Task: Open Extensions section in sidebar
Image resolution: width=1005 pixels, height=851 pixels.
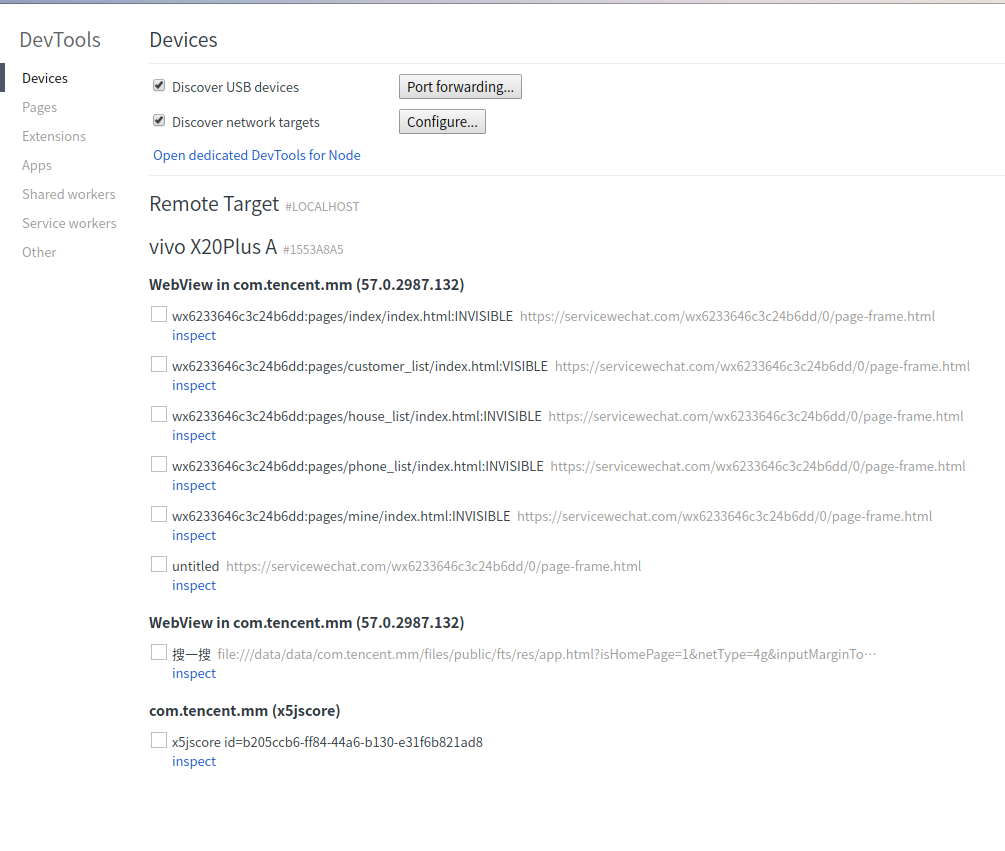Action: point(54,136)
